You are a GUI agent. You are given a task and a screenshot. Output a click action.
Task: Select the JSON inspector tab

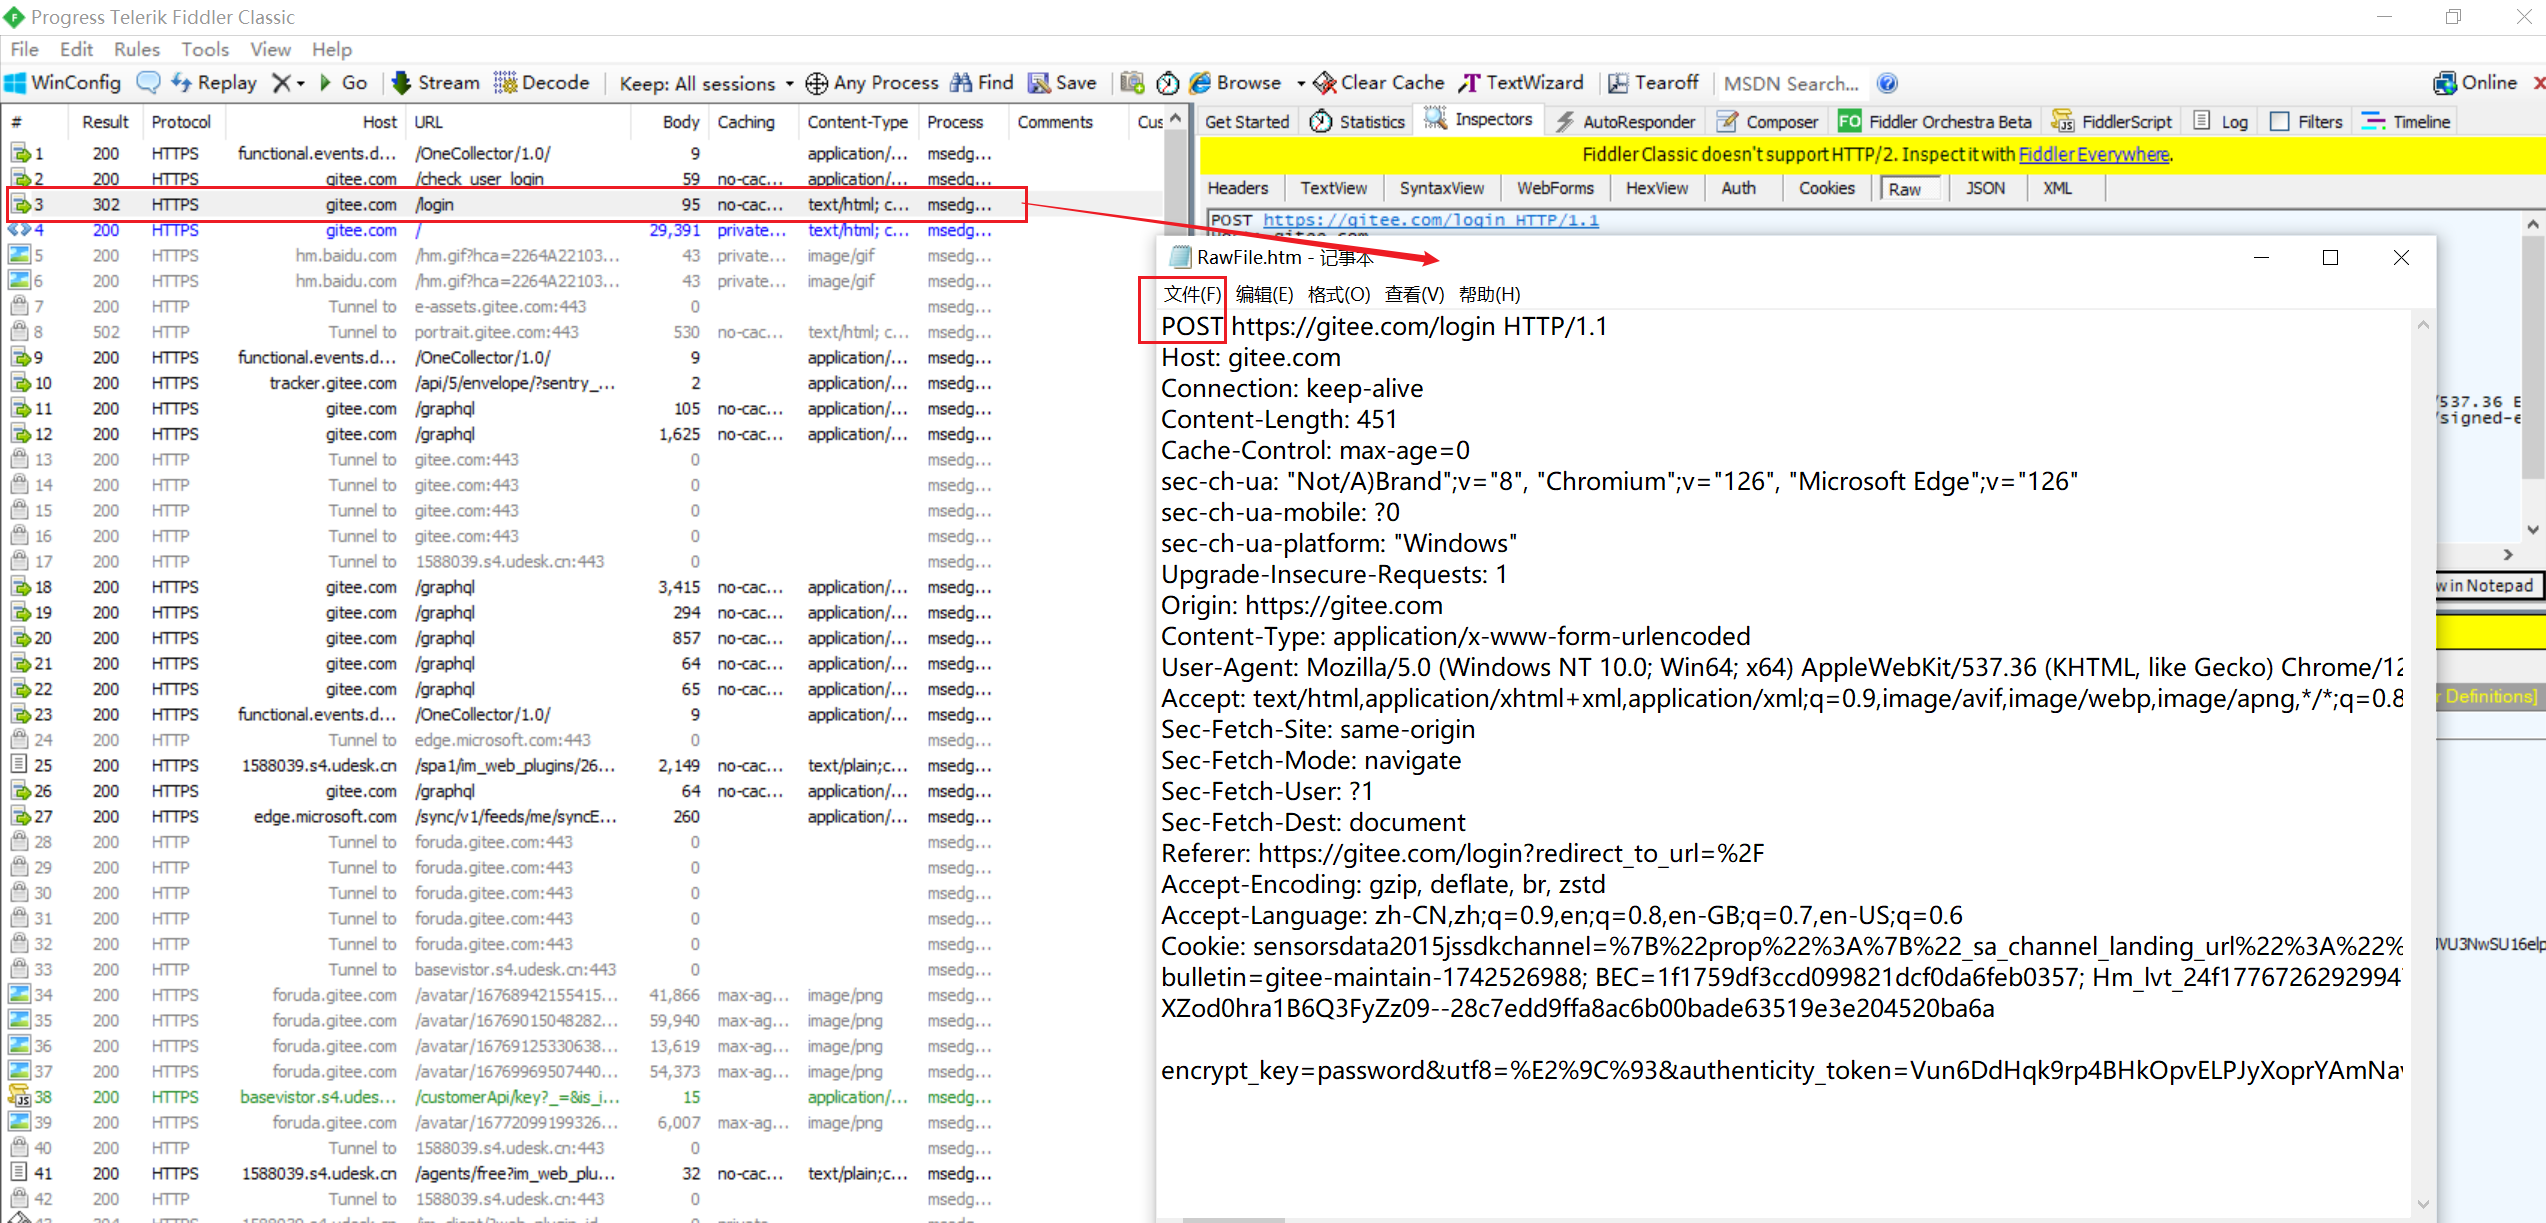coord(1985,188)
